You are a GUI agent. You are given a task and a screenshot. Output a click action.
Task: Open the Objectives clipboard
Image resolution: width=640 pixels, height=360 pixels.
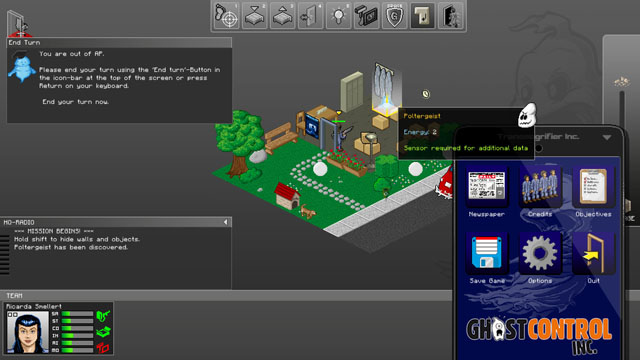click(593, 186)
